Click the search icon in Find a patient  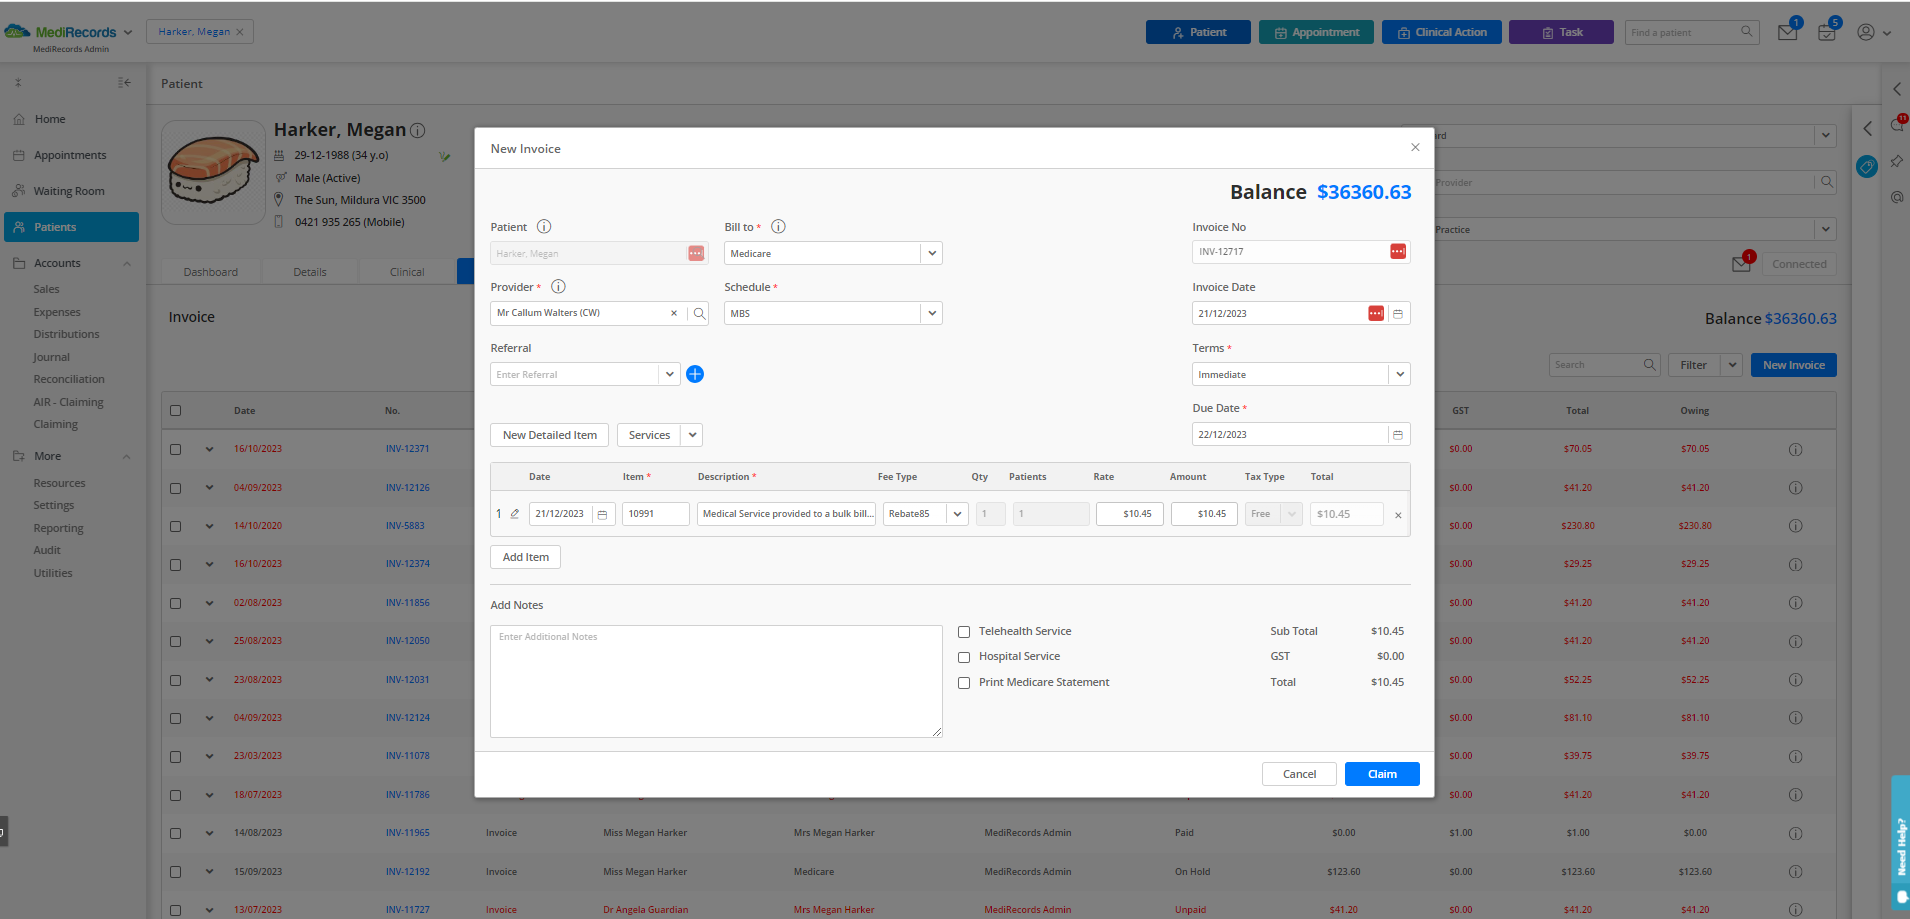1746,32
